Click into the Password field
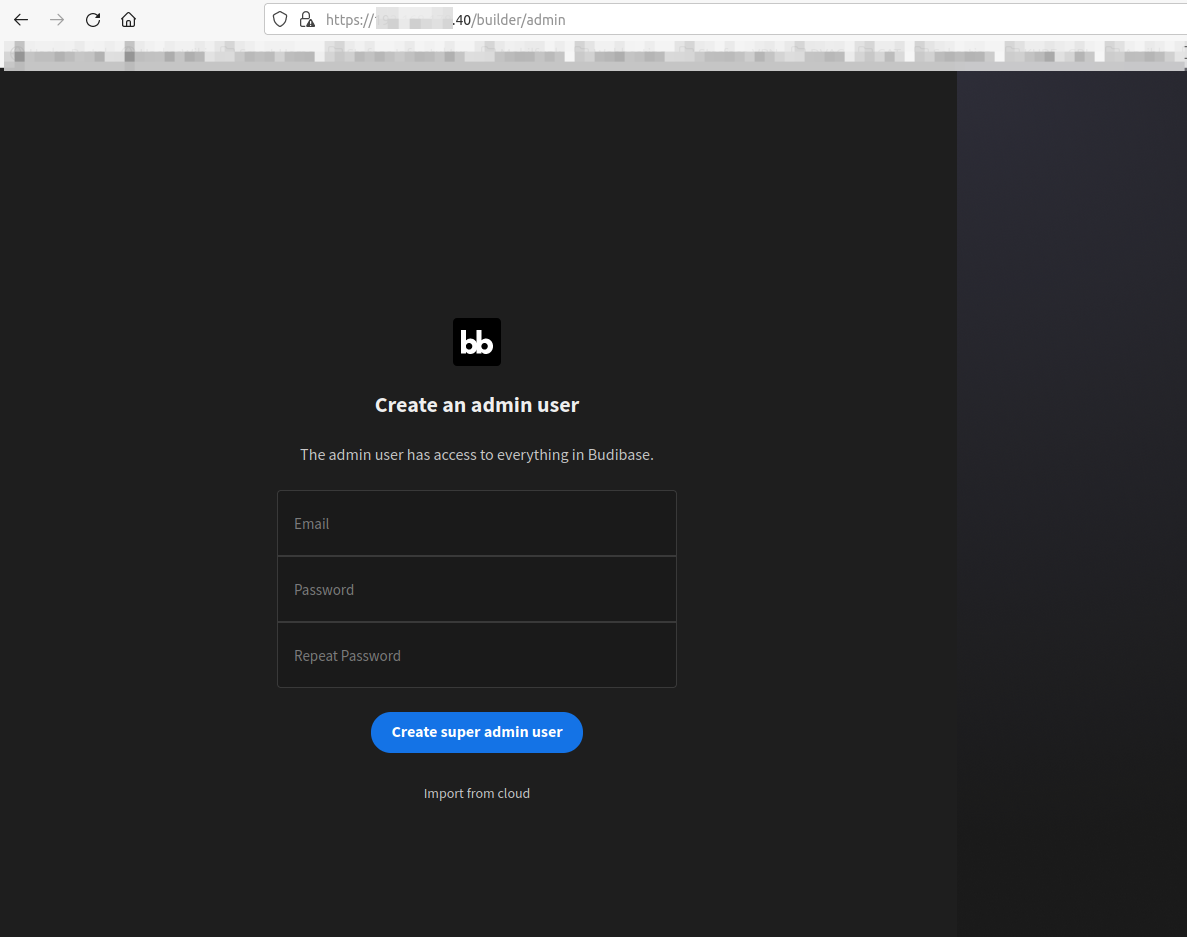The image size is (1187, 937). 477,589
